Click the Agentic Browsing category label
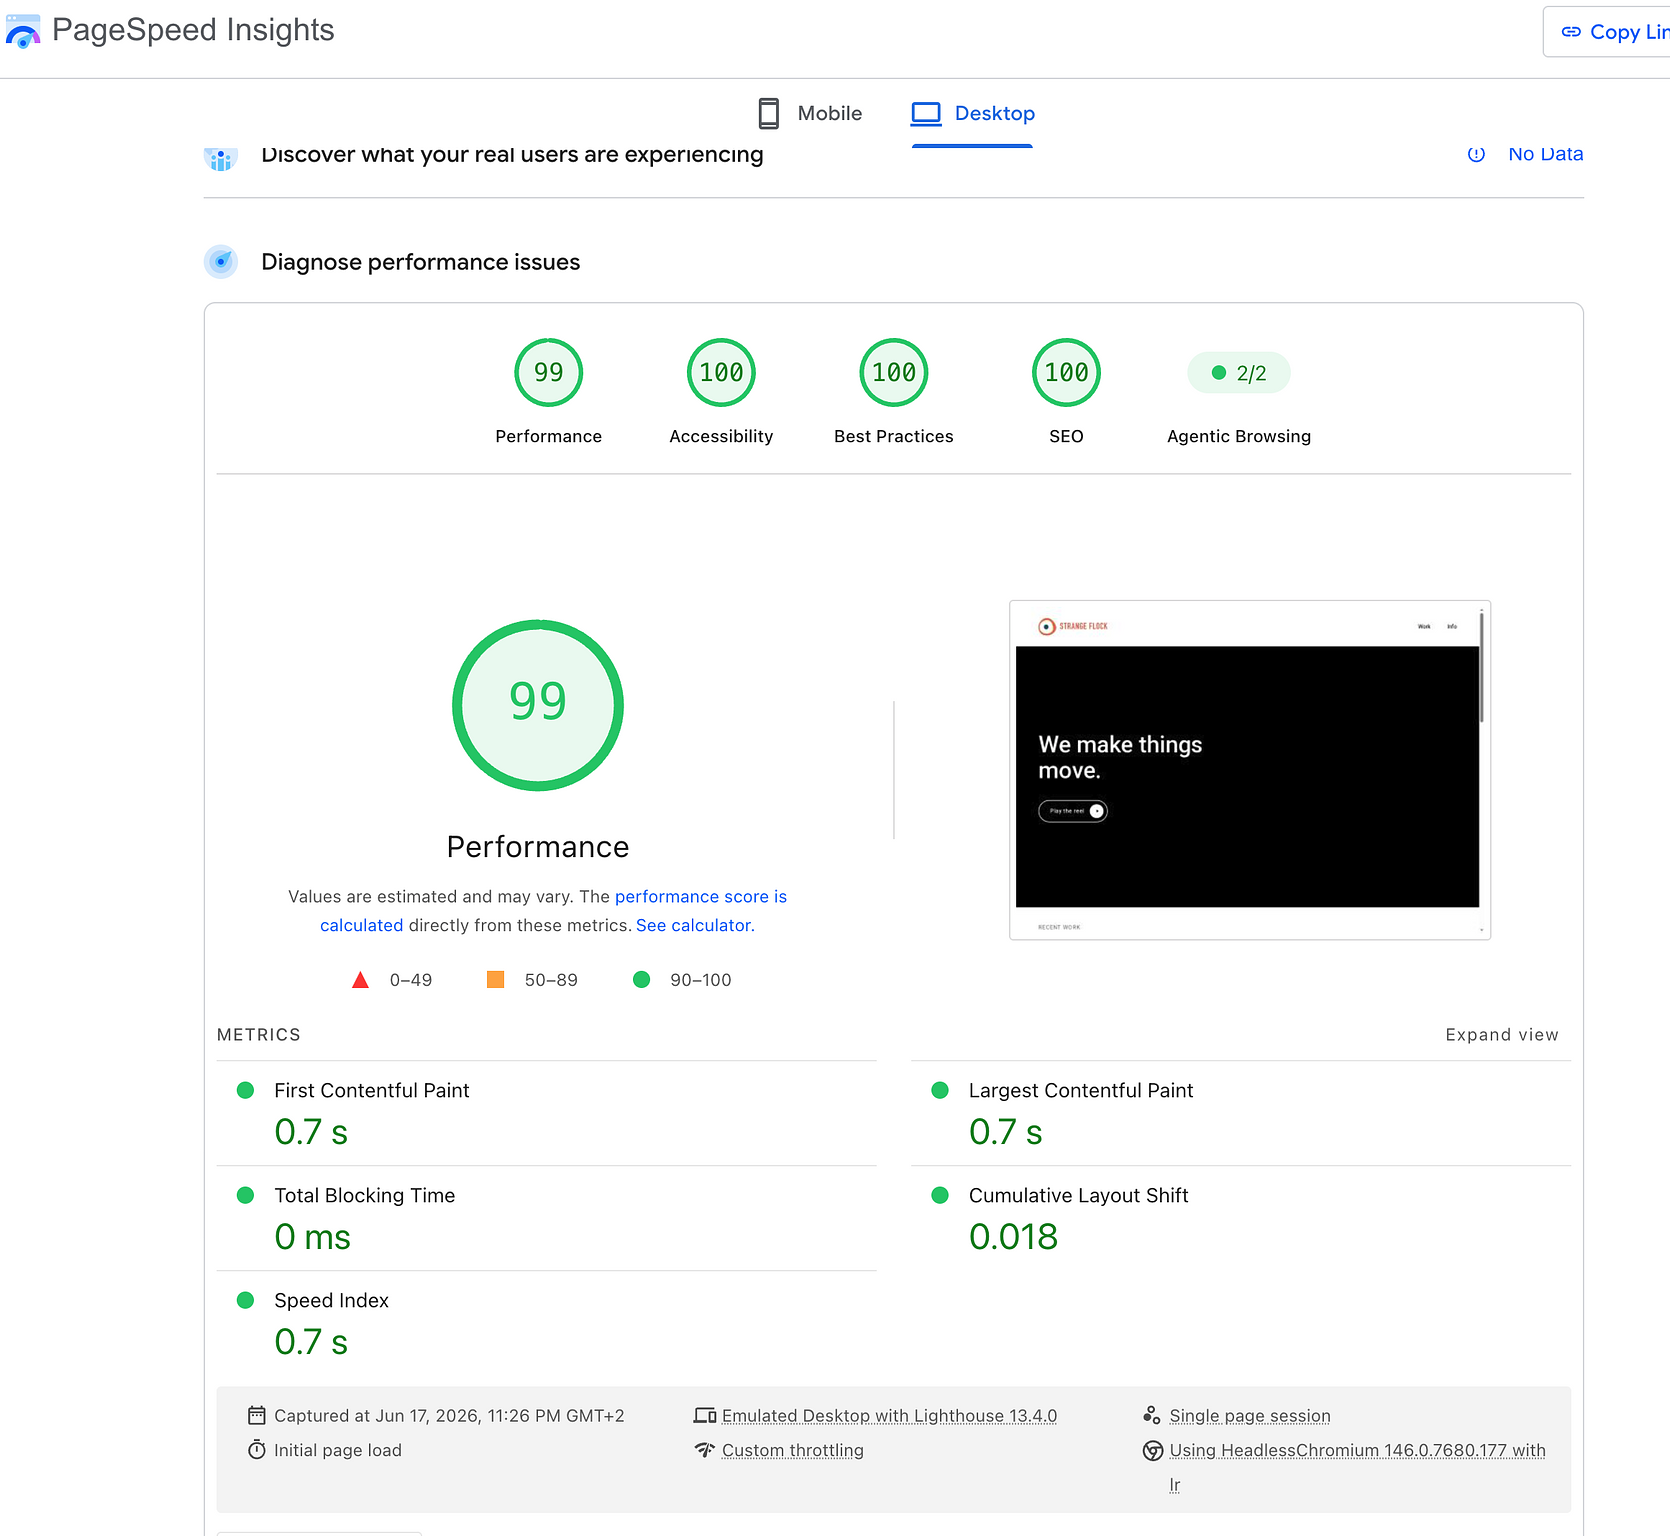This screenshot has height=1536, width=1670. [x=1238, y=436]
